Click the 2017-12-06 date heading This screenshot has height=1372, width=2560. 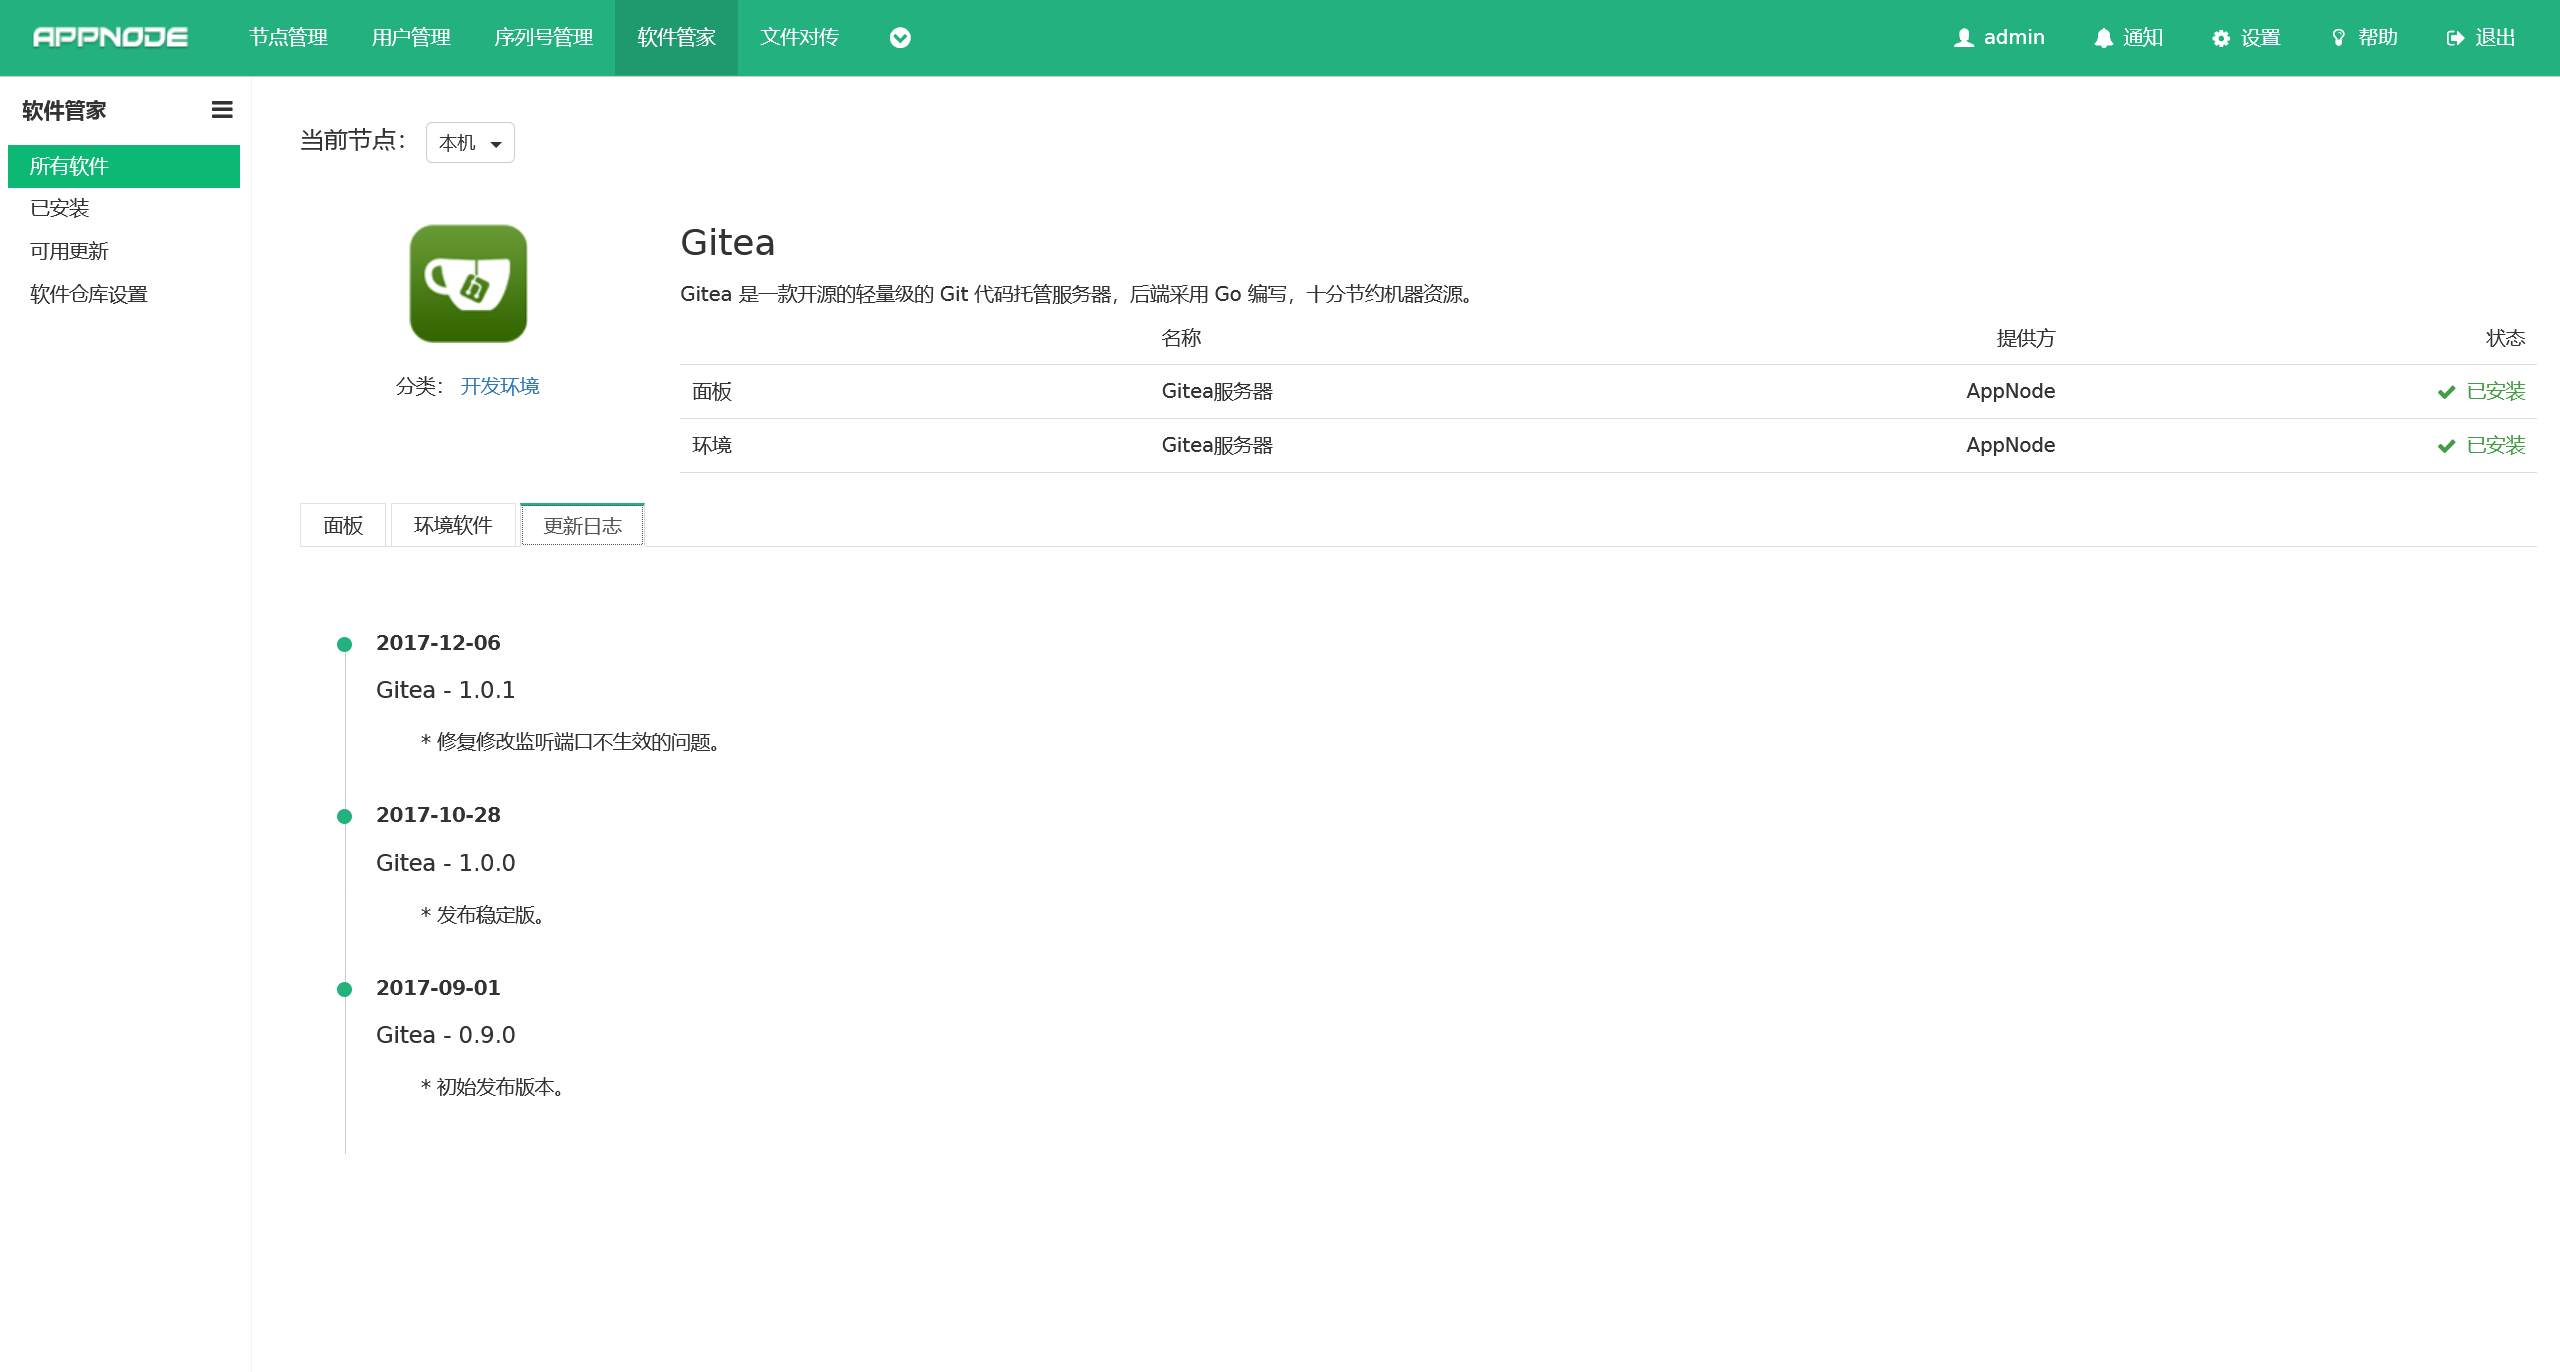438,643
